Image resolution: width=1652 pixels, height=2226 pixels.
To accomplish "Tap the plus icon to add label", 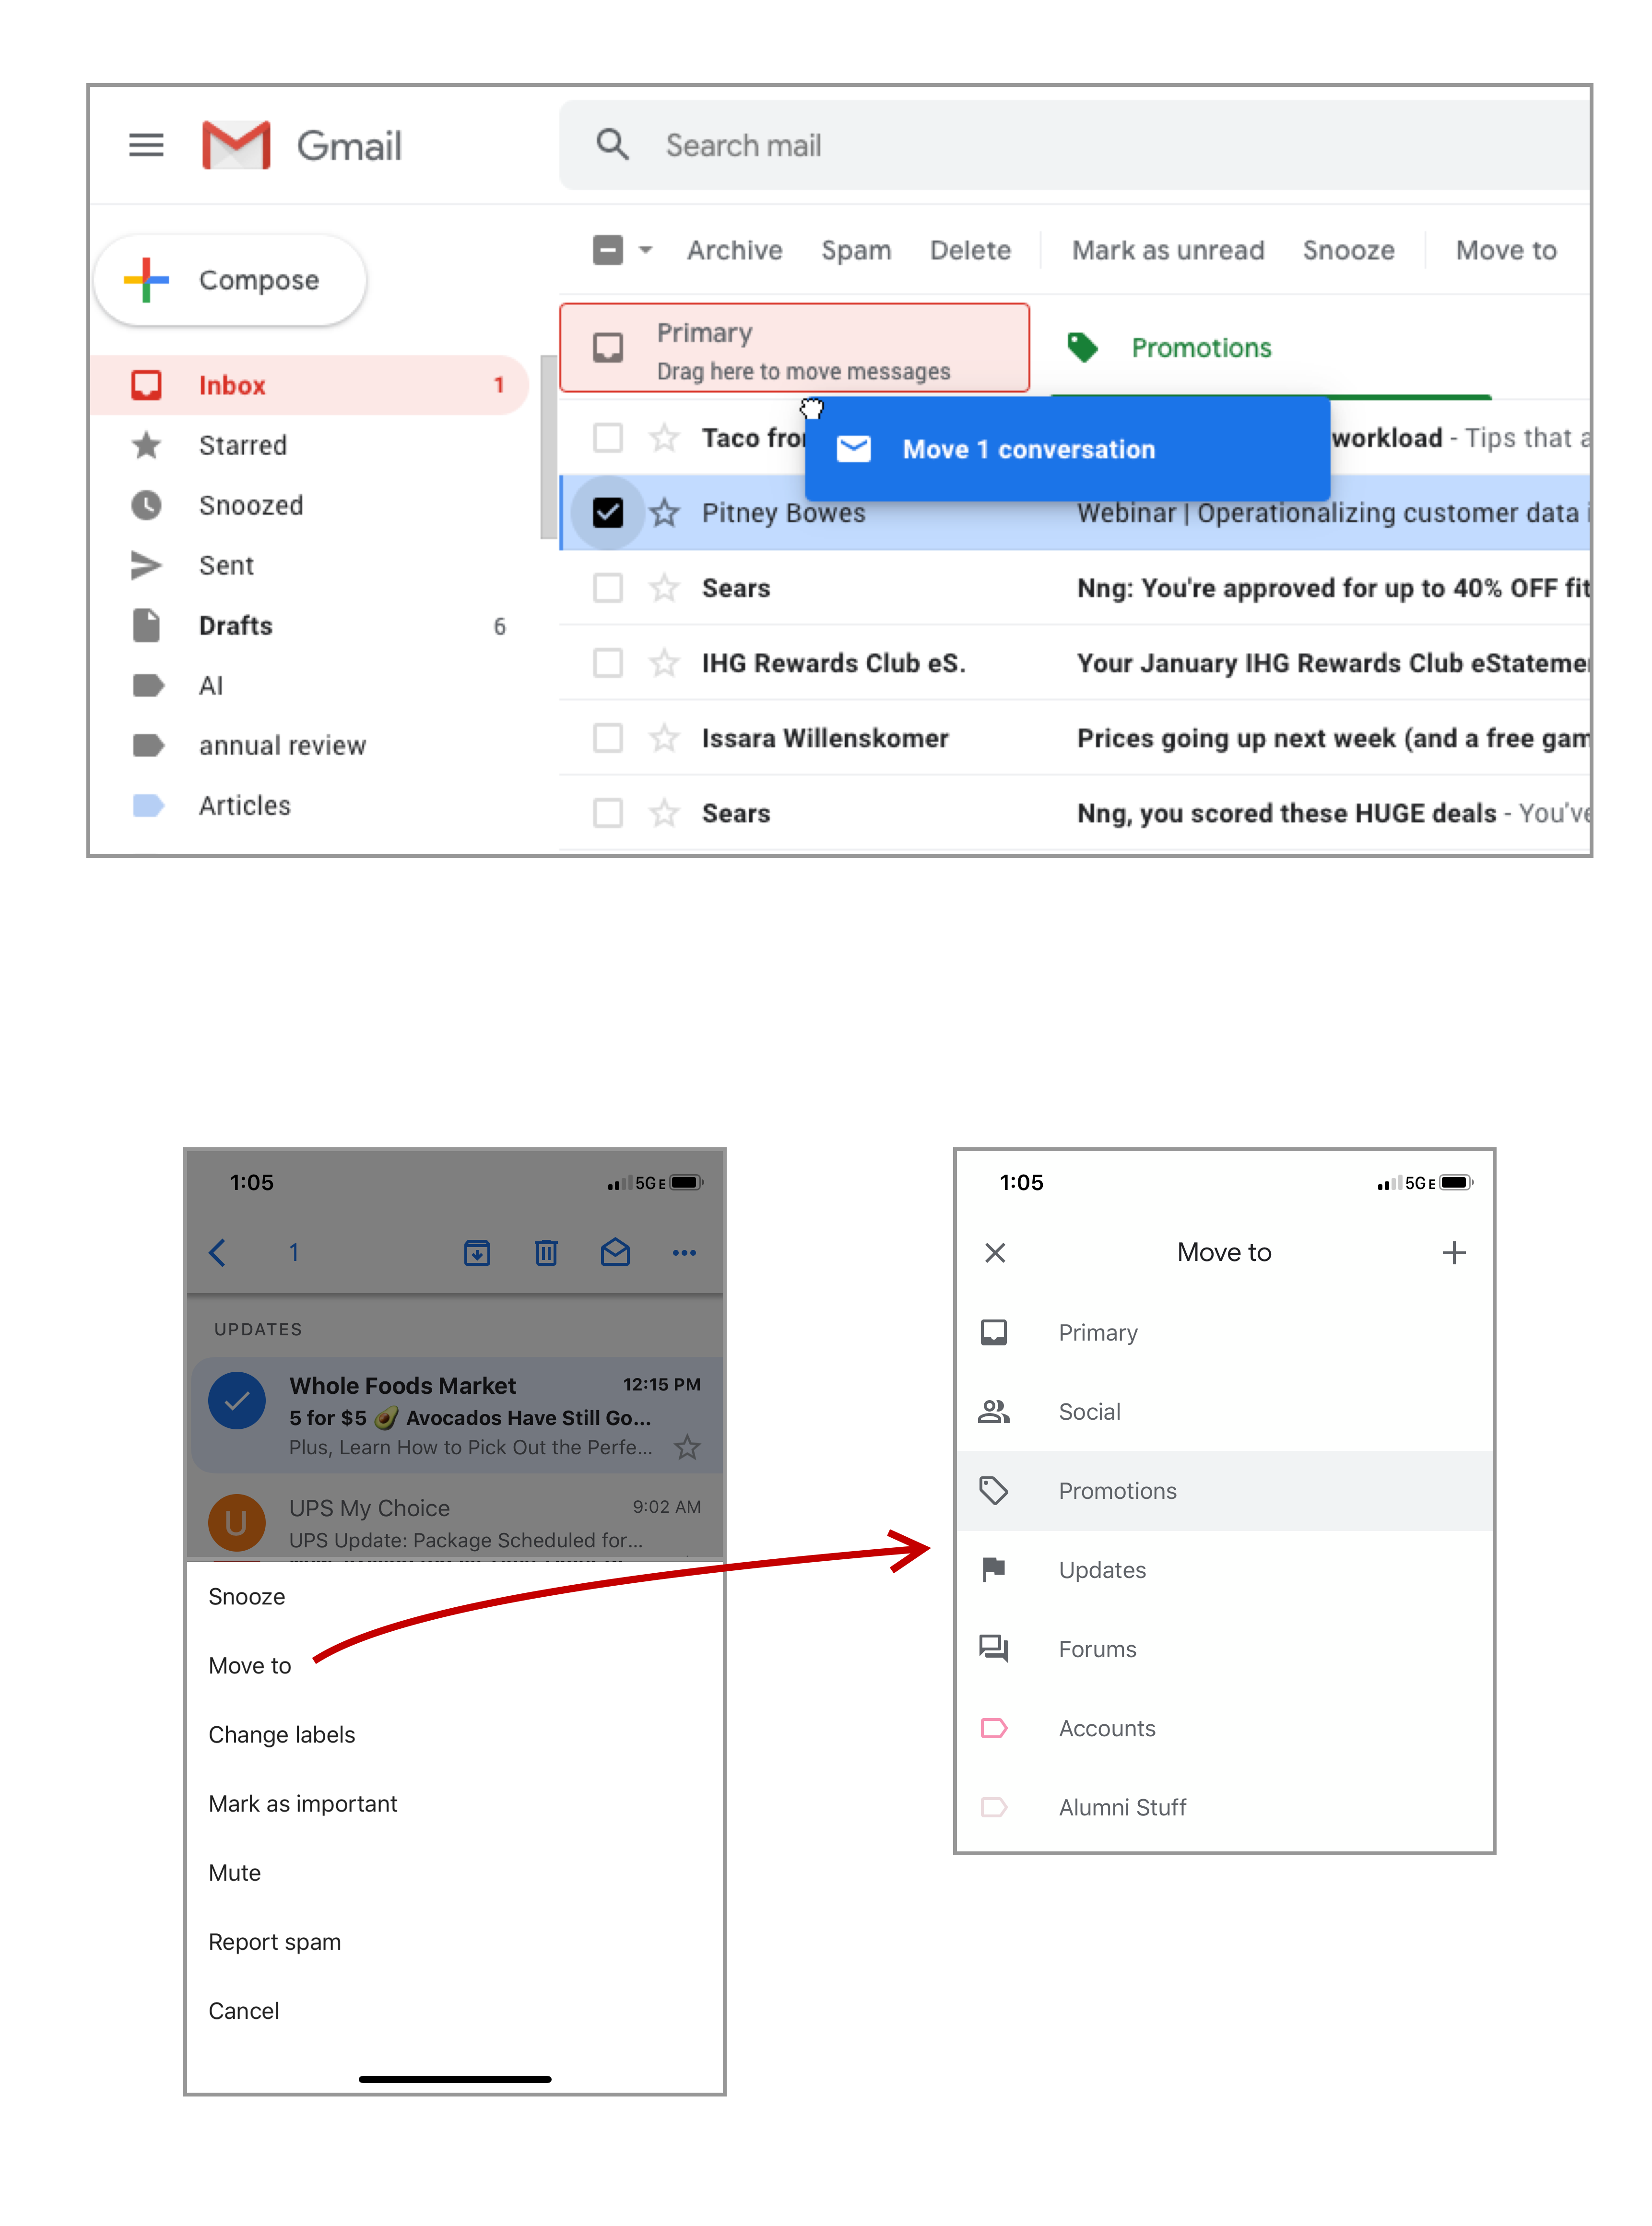I will (1453, 1252).
